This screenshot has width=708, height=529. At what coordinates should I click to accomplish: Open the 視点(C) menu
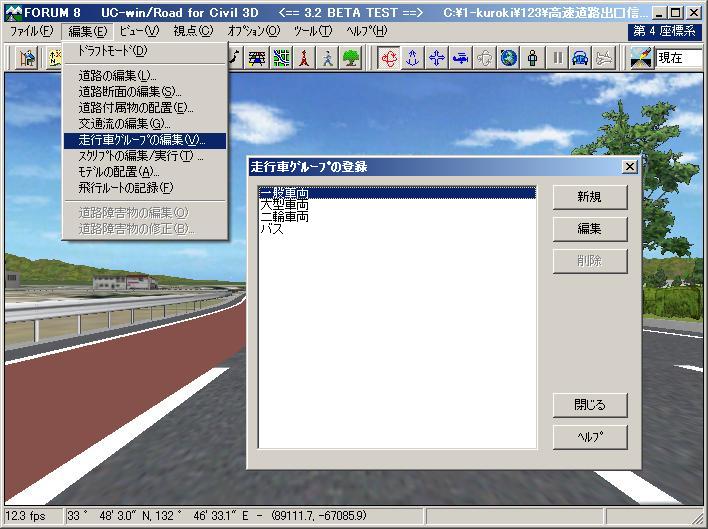pos(193,31)
